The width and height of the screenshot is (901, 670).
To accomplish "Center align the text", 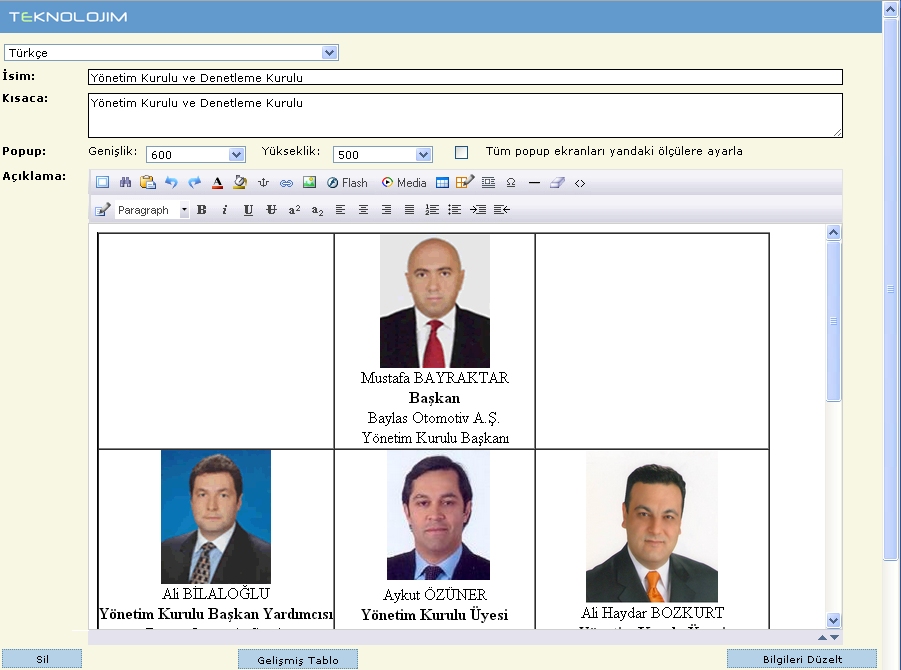I will 363,210.
